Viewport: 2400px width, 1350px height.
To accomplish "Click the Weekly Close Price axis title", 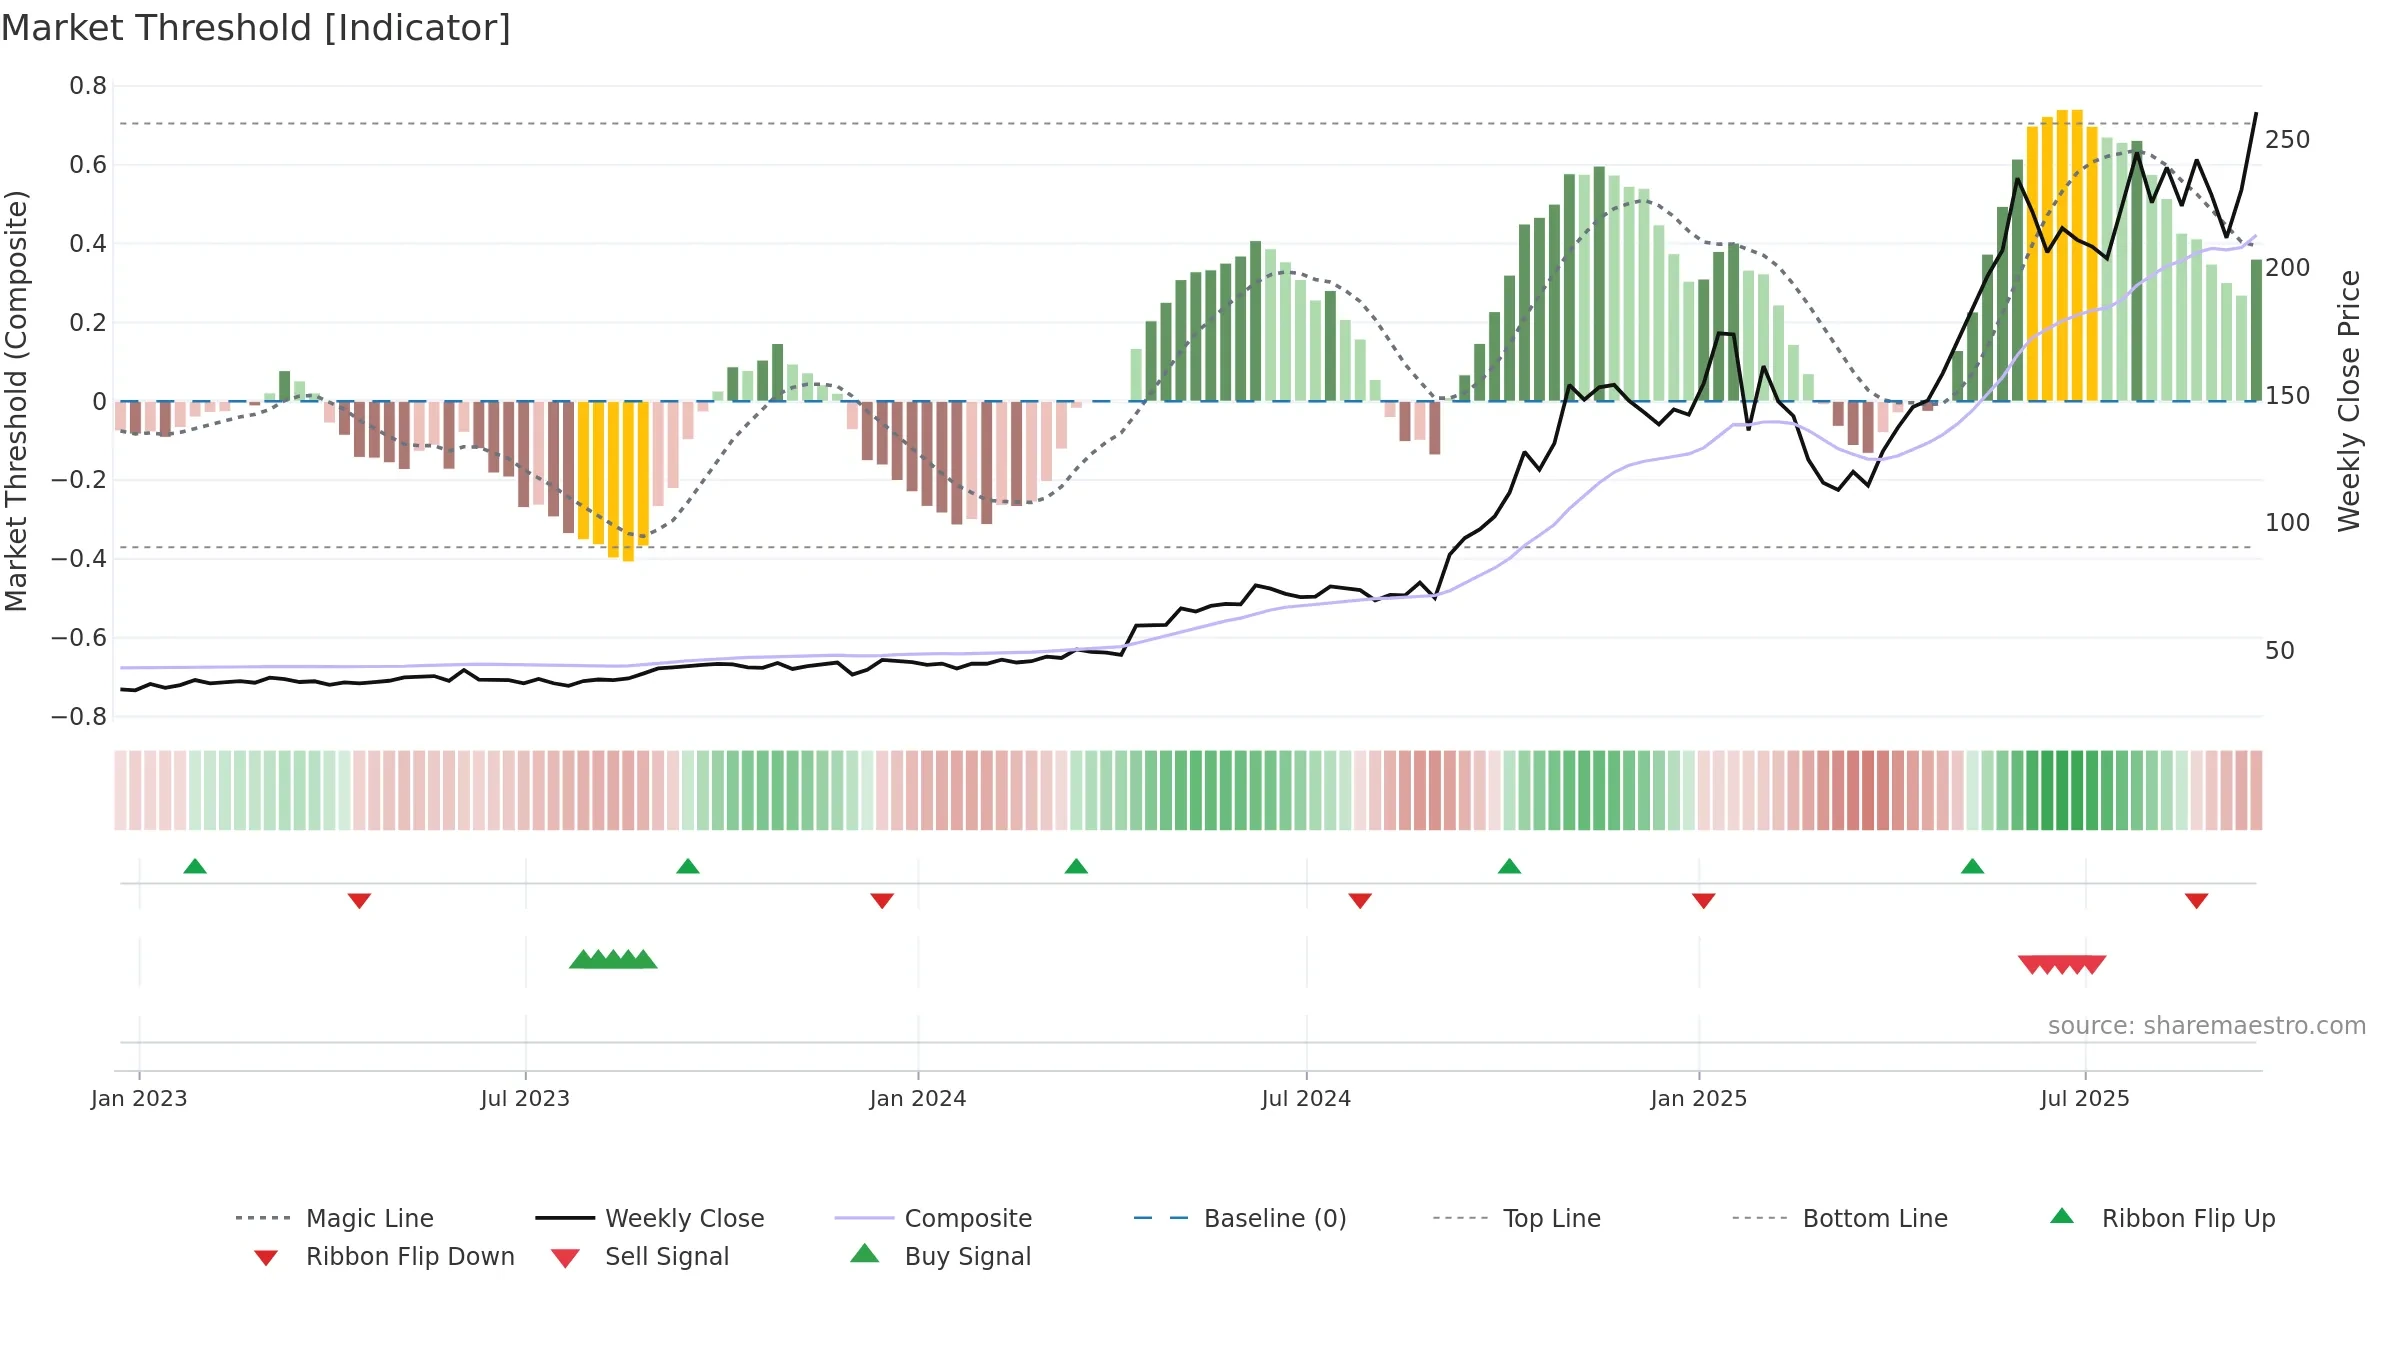I will [2349, 401].
